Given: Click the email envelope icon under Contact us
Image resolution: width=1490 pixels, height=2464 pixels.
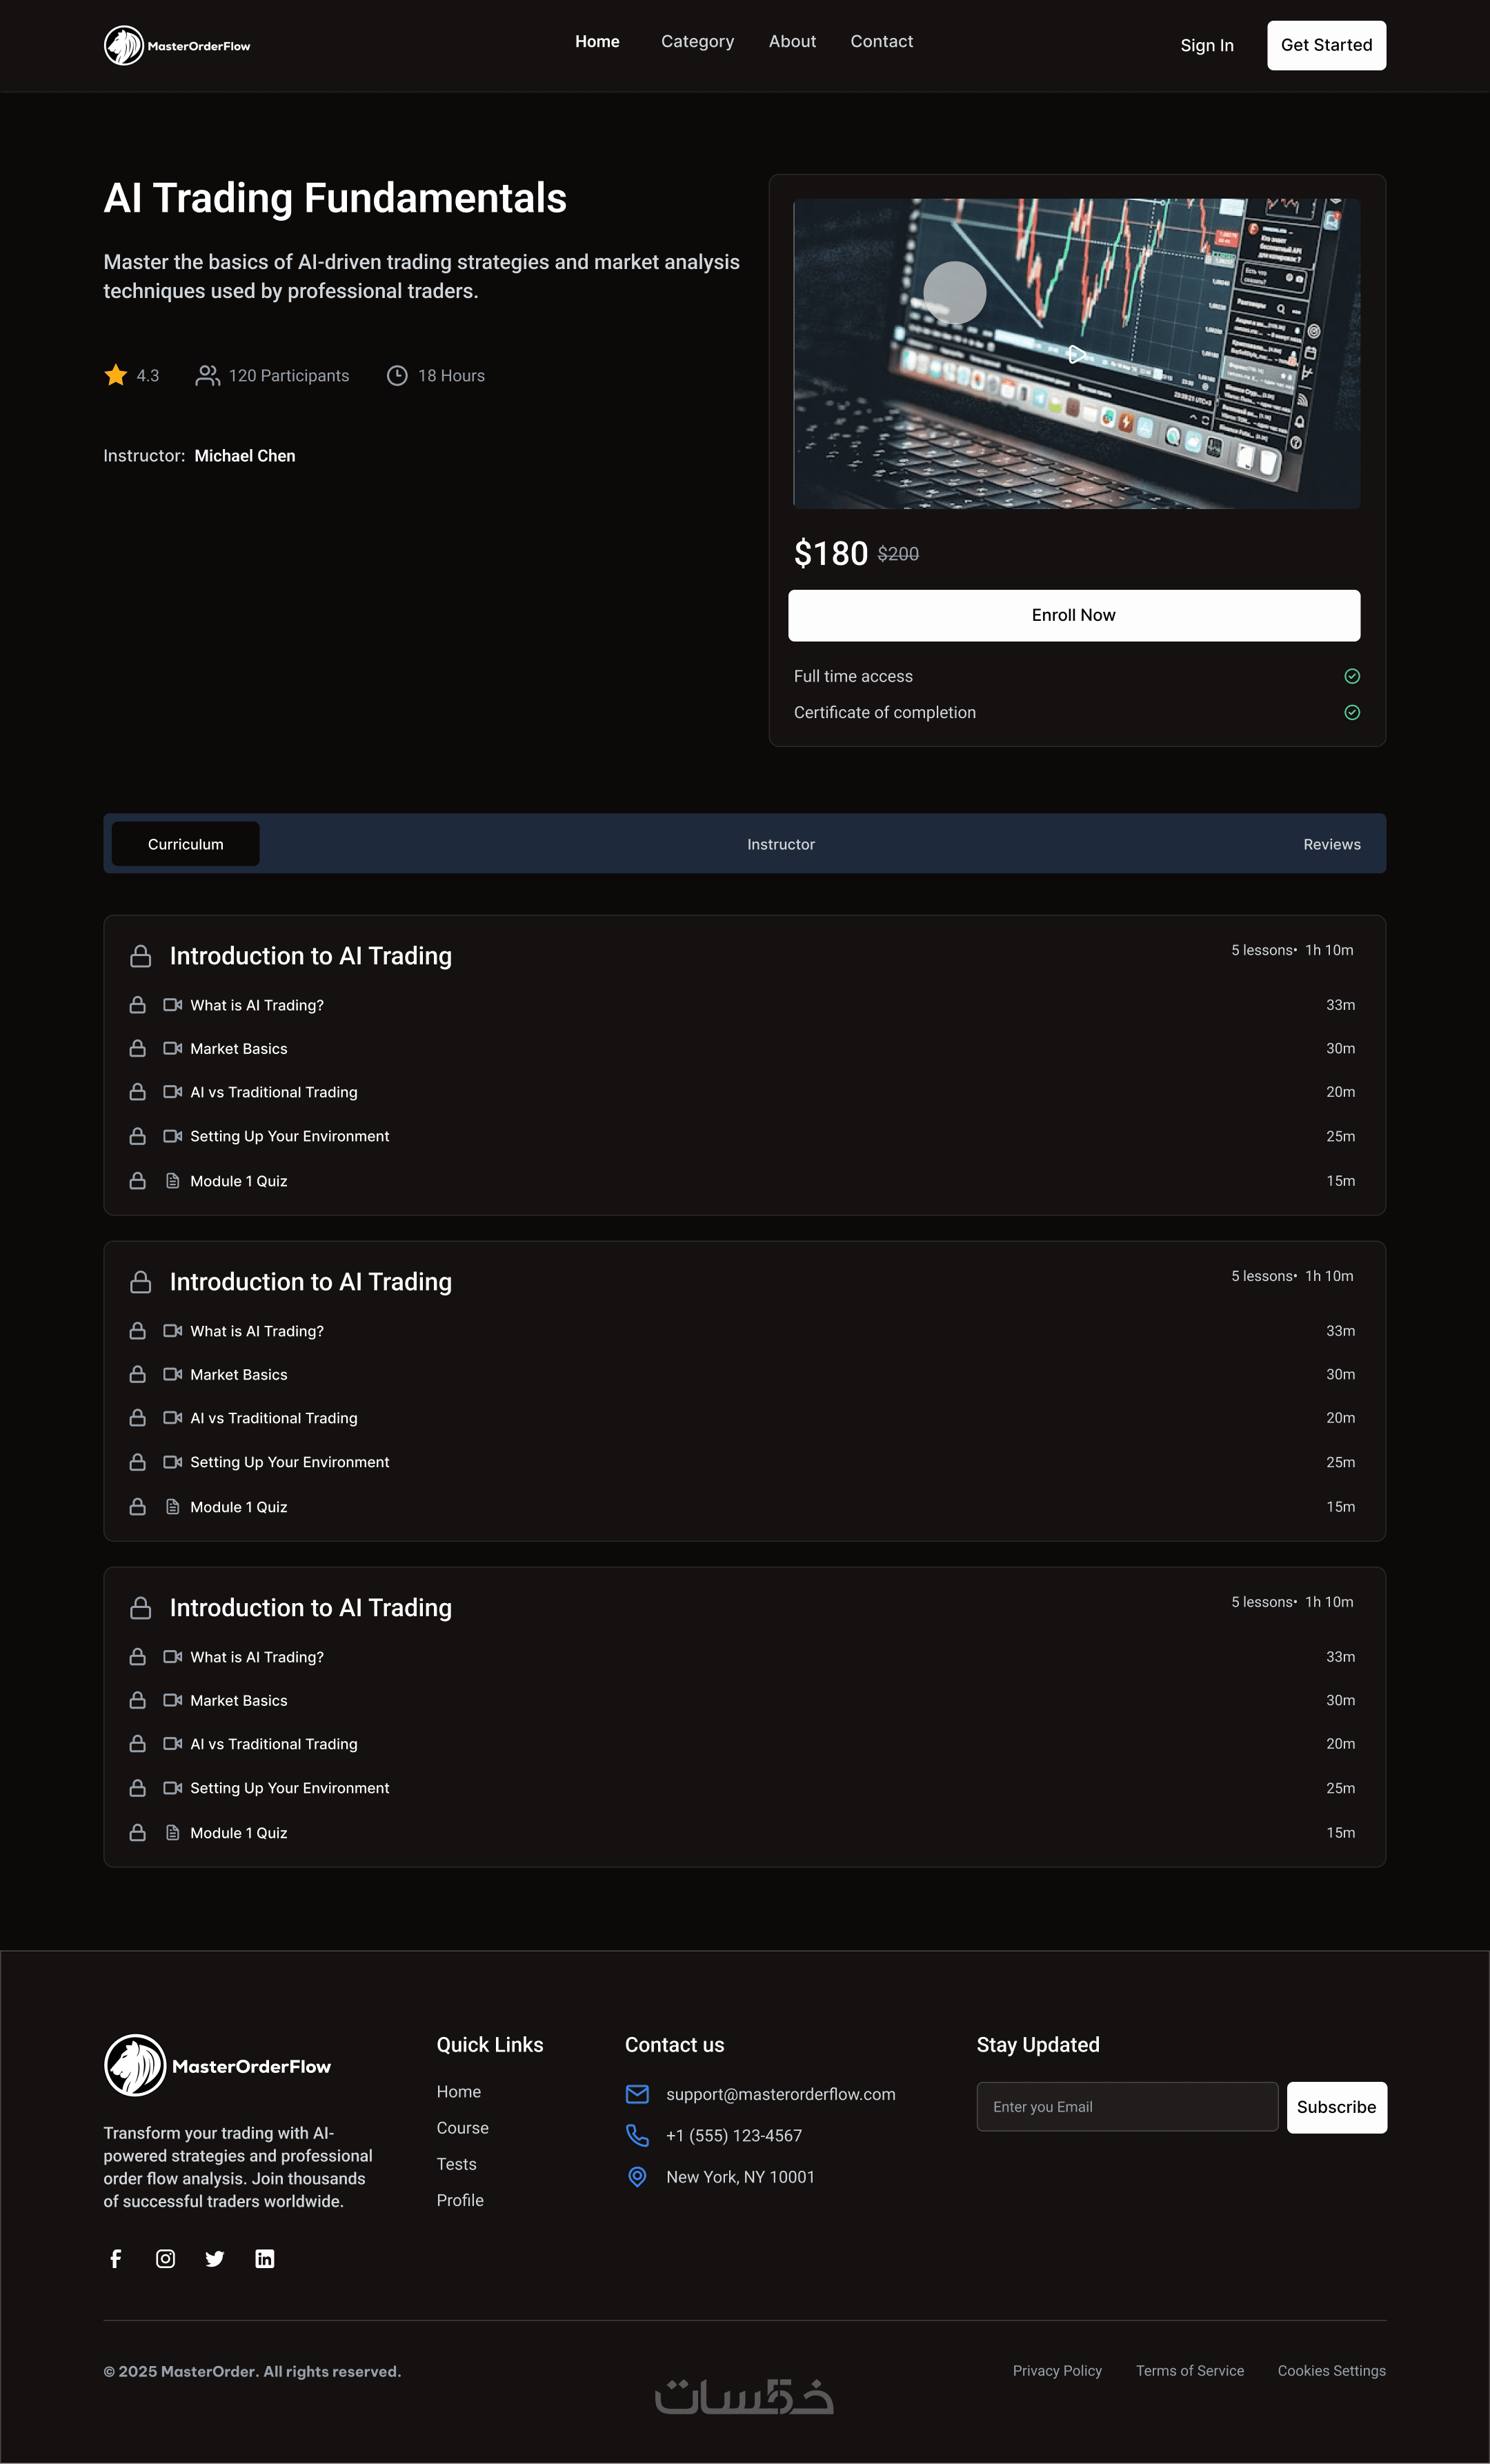Looking at the screenshot, I should (x=637, y=2094).
